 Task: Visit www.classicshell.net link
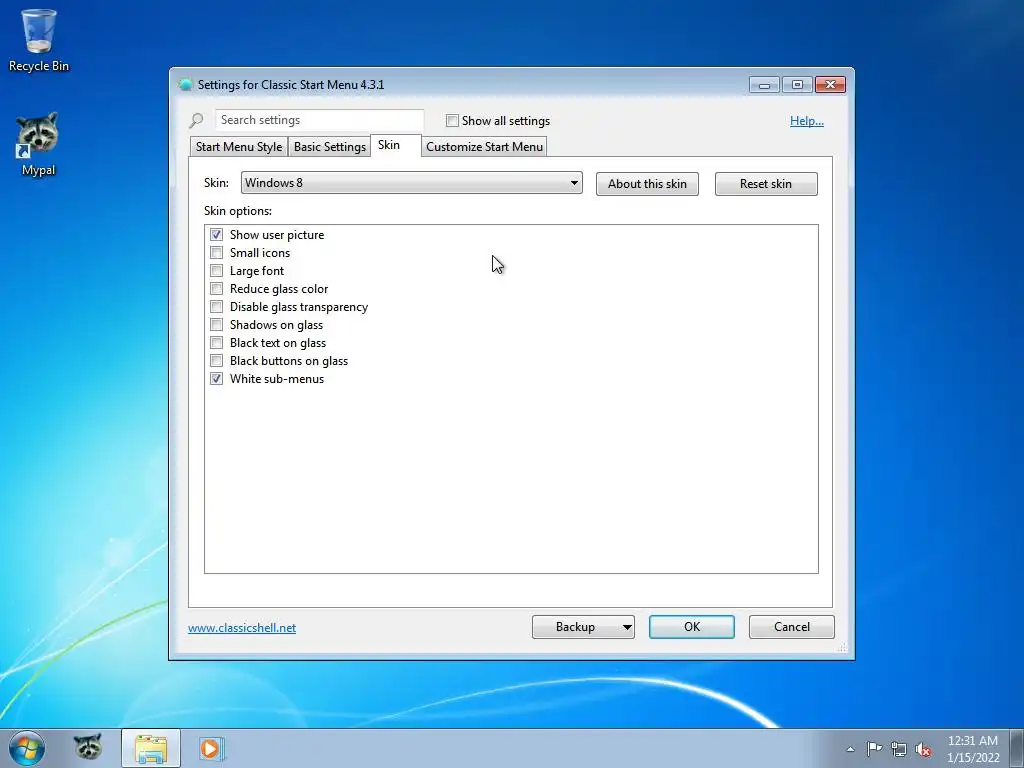[x=242, y=628]
